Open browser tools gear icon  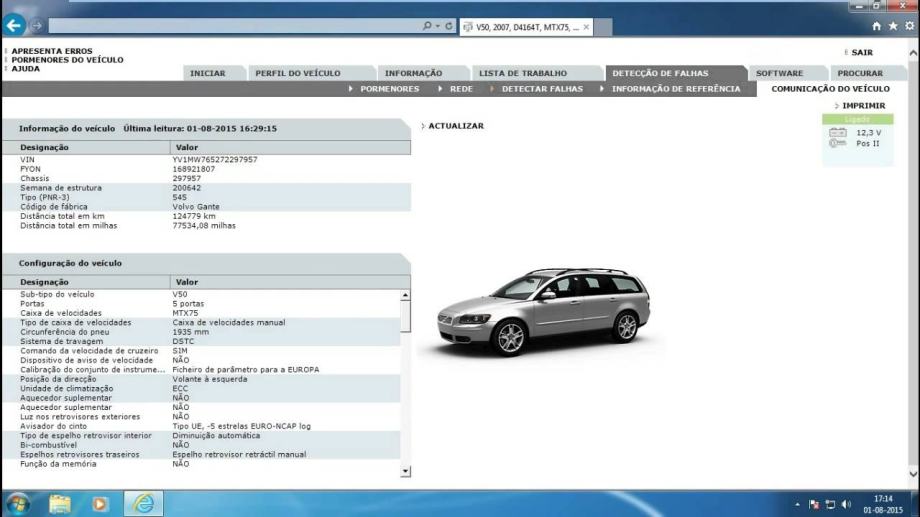[909, 26]
